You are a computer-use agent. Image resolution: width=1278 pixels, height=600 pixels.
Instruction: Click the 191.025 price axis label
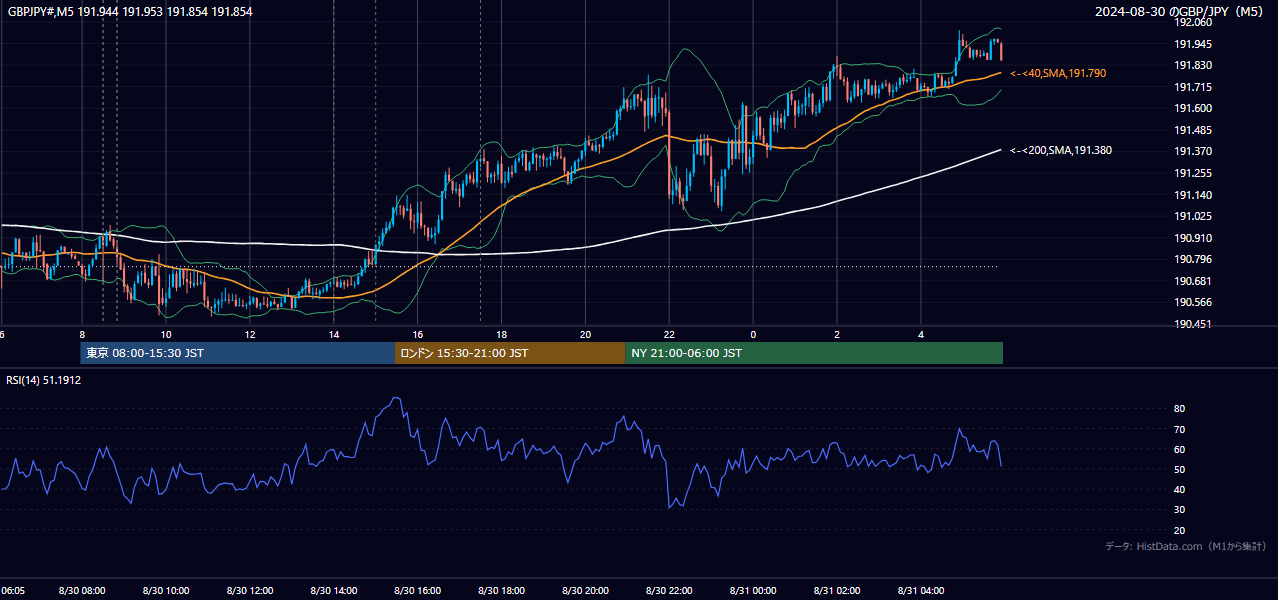coord(1193,216)
